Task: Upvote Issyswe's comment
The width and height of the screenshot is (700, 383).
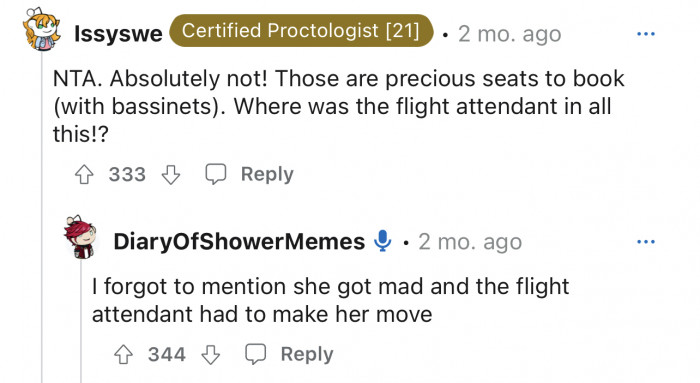Action: click(84, 175)
